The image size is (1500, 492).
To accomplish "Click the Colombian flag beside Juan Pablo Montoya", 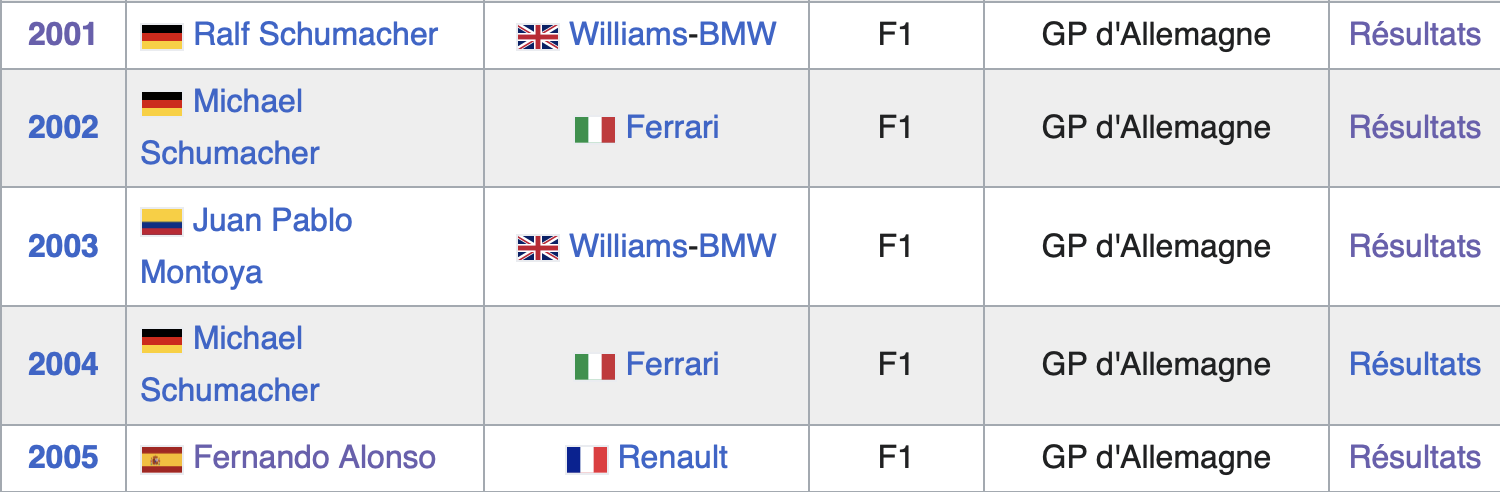I will (161, 221).
